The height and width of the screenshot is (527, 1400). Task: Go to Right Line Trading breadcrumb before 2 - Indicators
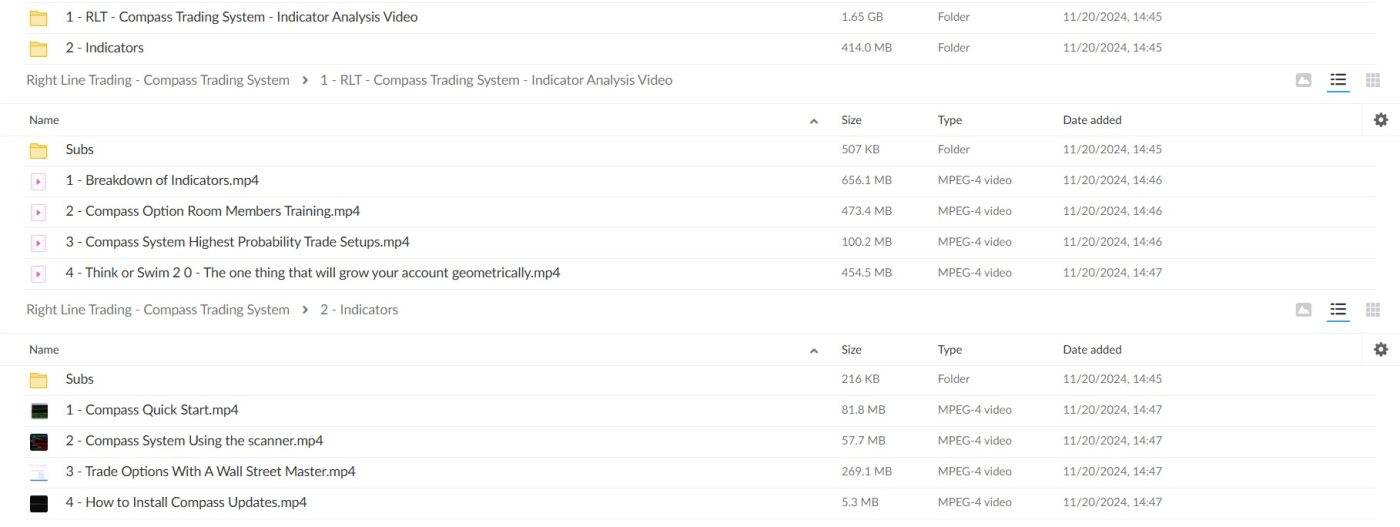click(x=157, y=310)
